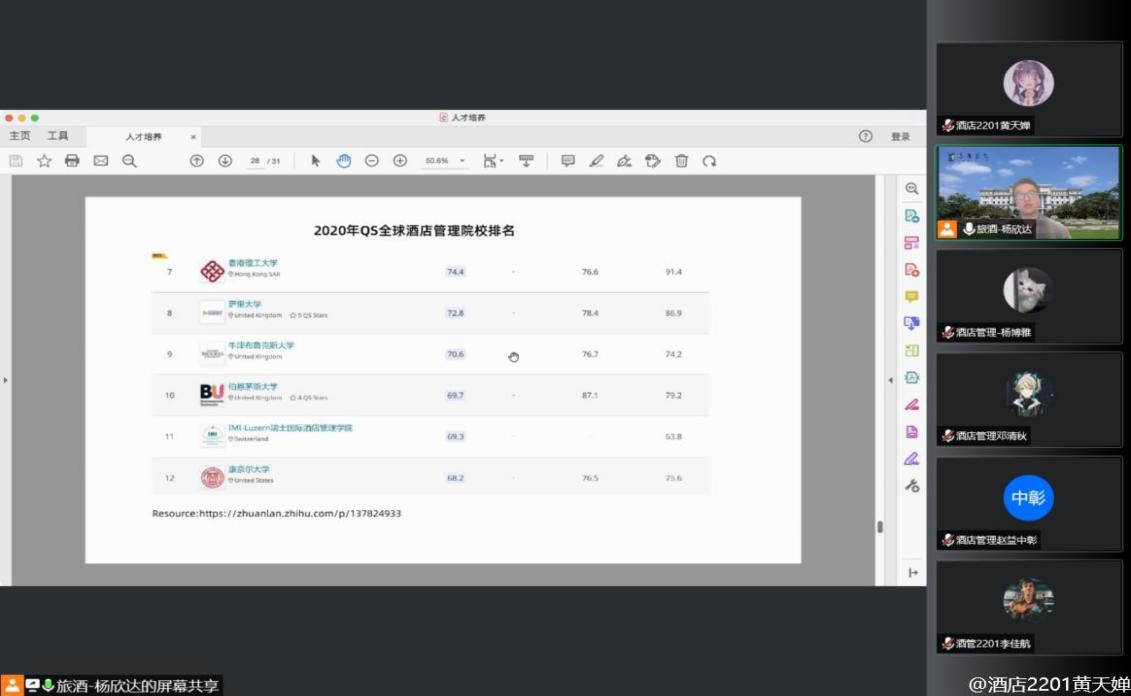The width and height of the screenshot is (1131, 696).
Task: Switch to the arrow selection tool
Action: [x=316, y=161]
